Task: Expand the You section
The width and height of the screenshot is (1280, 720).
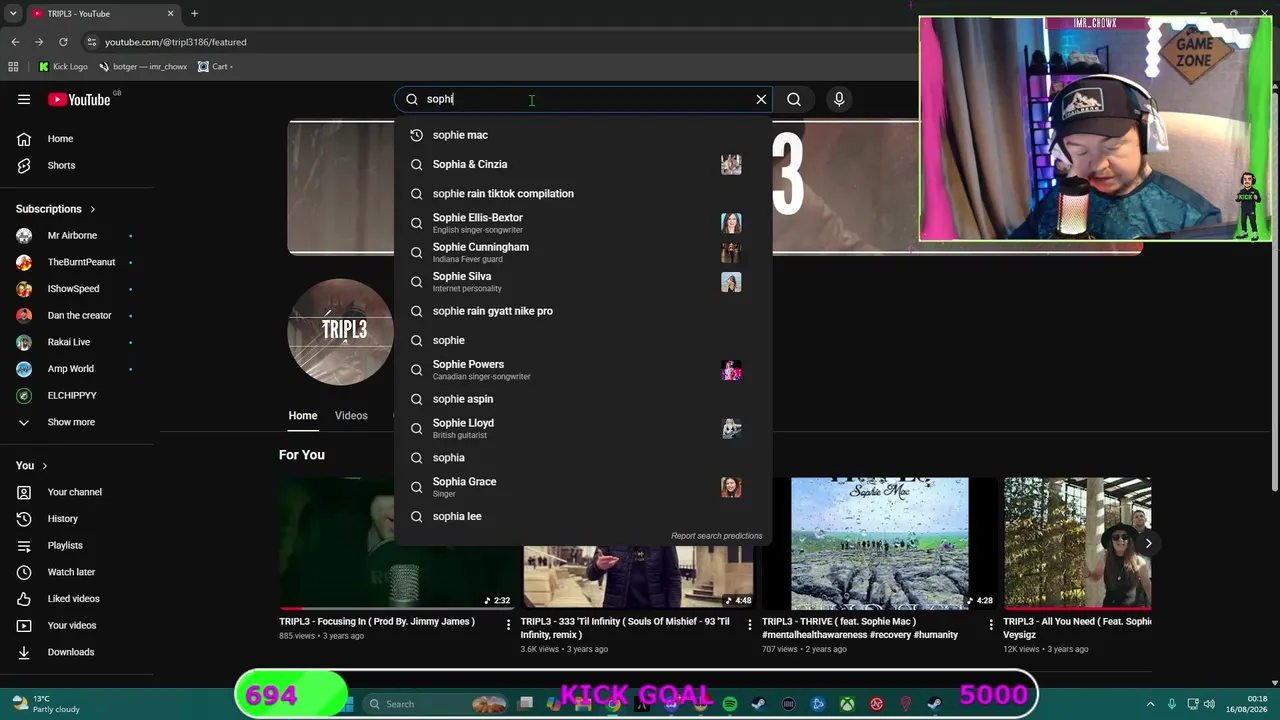Action: pyautogui.click(x=32, y=466)
